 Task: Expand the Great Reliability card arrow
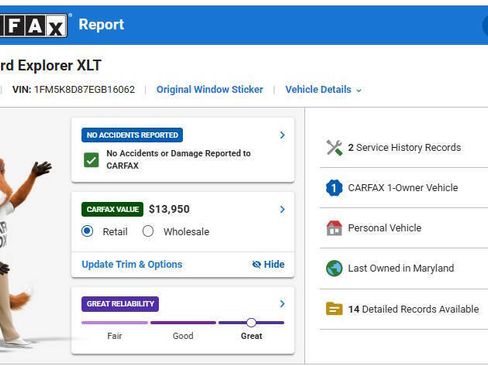tap(282, 304)
